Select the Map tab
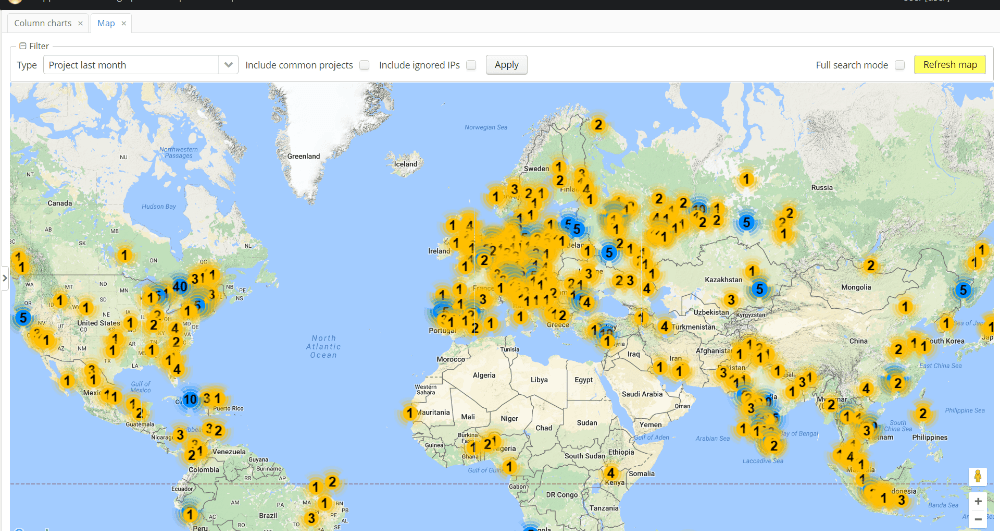Screen dimensions: 1000x531 tap(106, 23)
